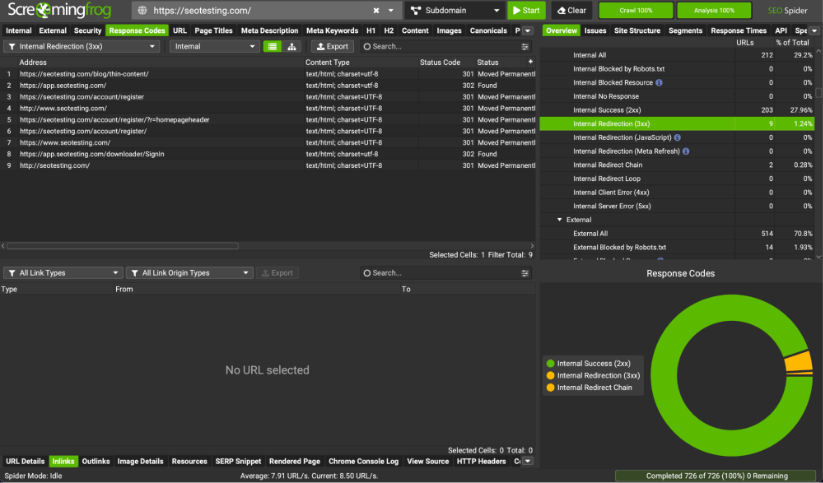The height and width of the screenshot is (483, 823).
Task: Click info icon beside Internal Blocked Resource
Action: point(661,82)
